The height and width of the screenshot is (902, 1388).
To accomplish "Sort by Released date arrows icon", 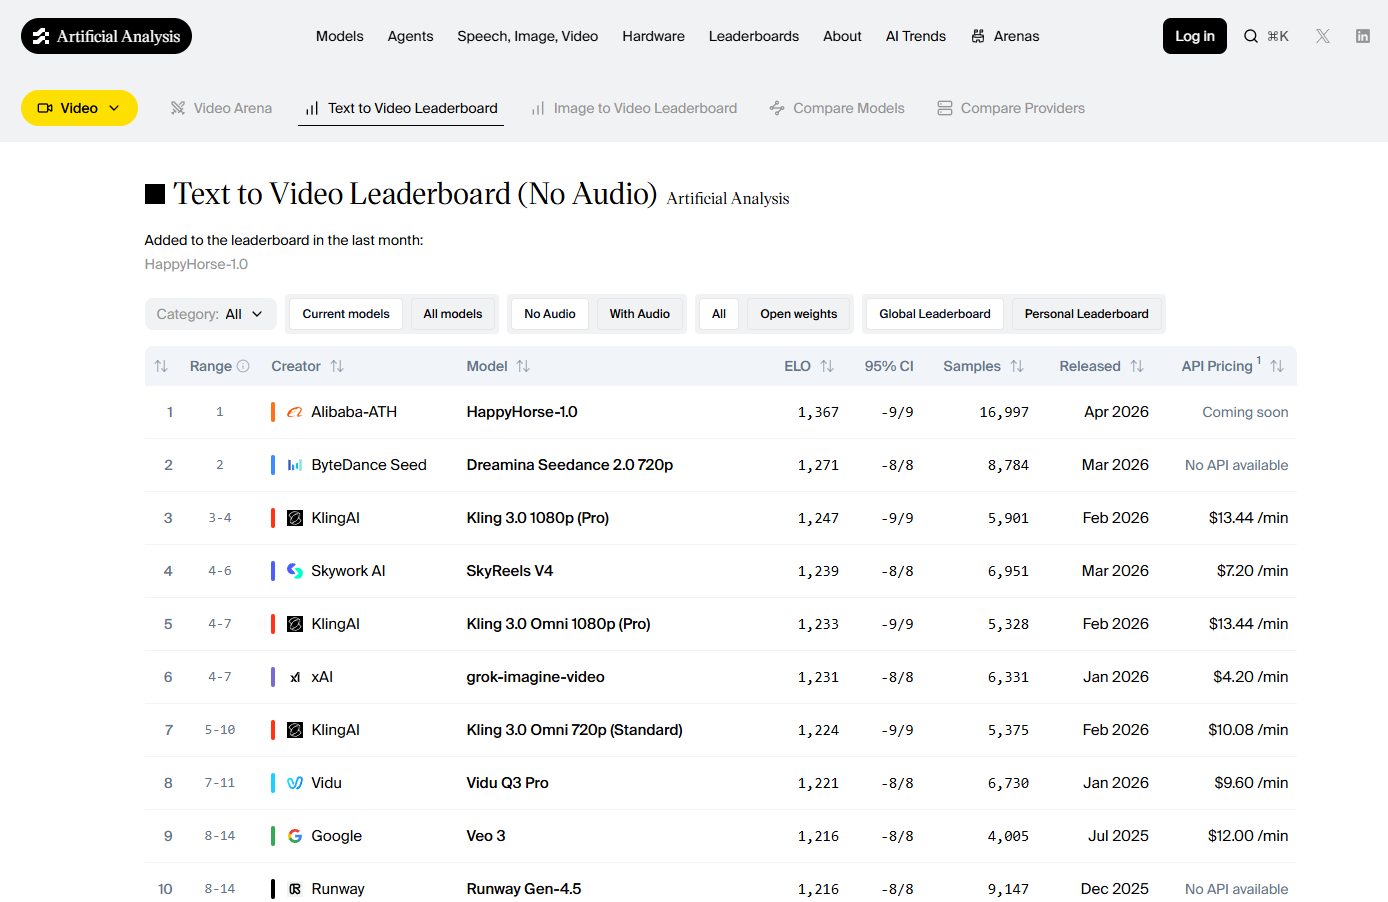I will coord(1137,366).
